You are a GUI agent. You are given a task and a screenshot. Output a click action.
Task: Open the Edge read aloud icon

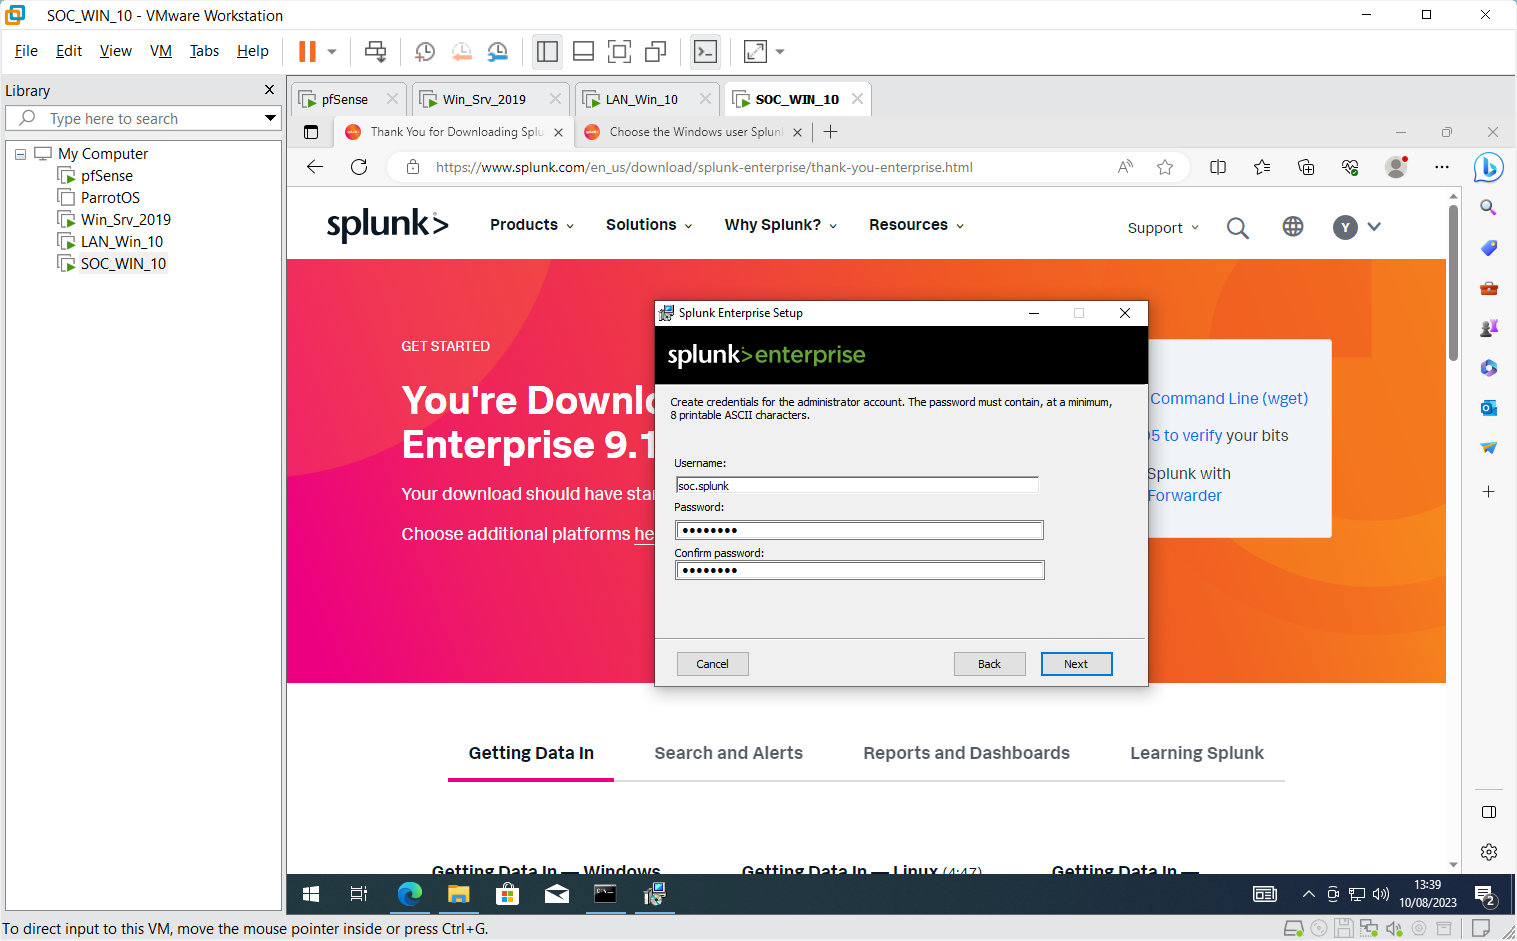click(x=1125, y=167)
